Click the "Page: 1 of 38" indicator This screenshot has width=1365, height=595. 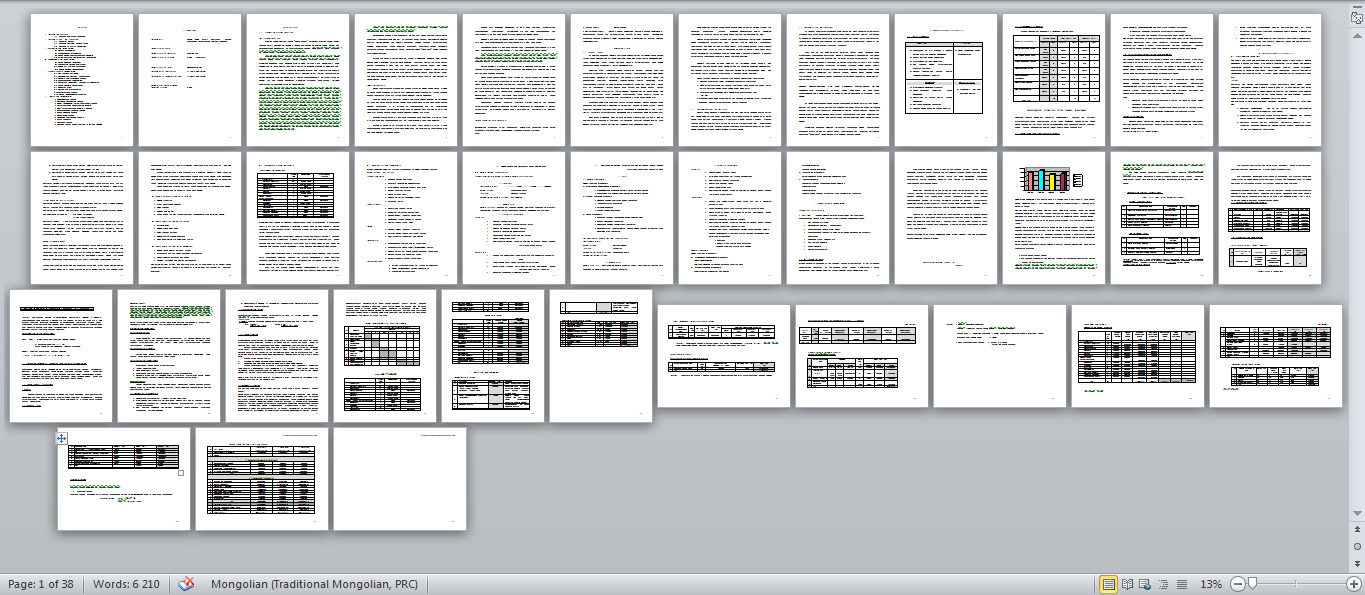click(x=41, y=584)
